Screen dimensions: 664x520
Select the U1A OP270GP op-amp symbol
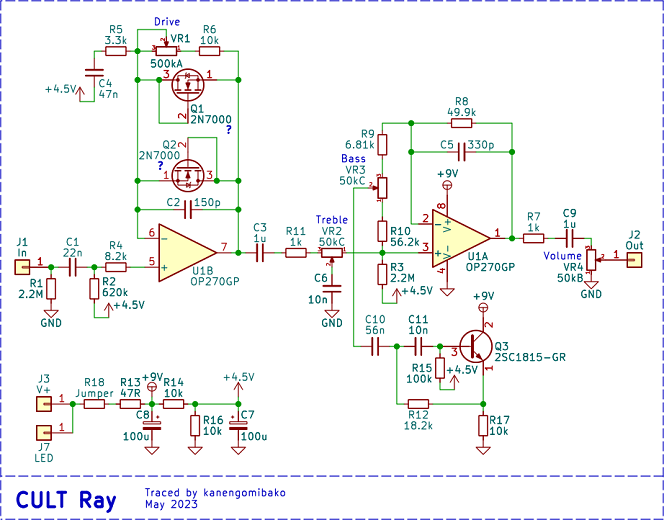(x=460, y=238)
